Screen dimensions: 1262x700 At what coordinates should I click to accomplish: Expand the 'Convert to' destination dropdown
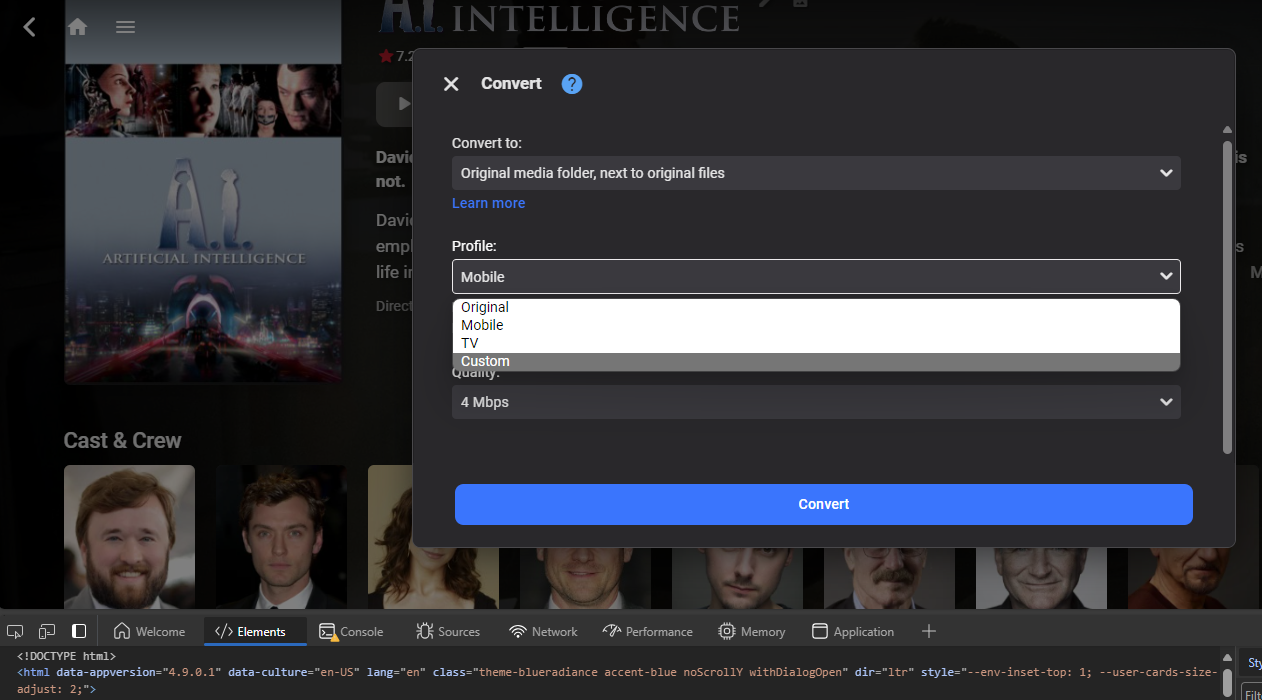815,173
